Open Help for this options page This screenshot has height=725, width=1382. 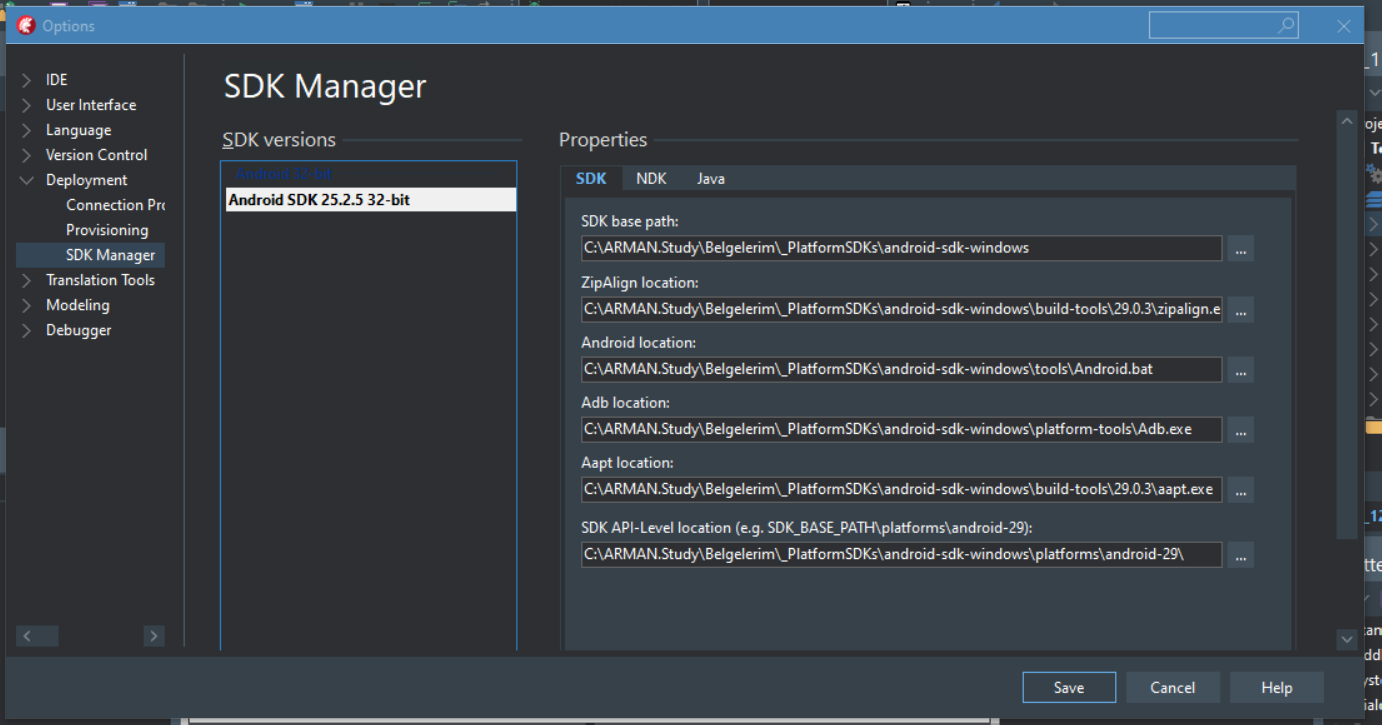point(1277,687)
